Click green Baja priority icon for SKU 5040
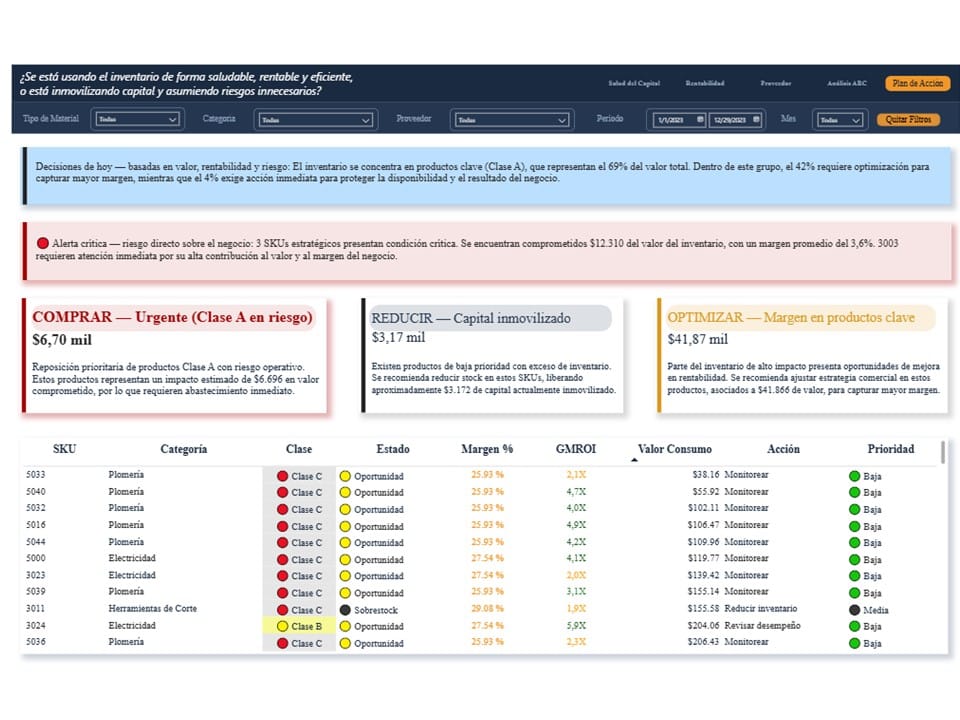This screenshot has width=960, height=720. [x=855, y=492]
